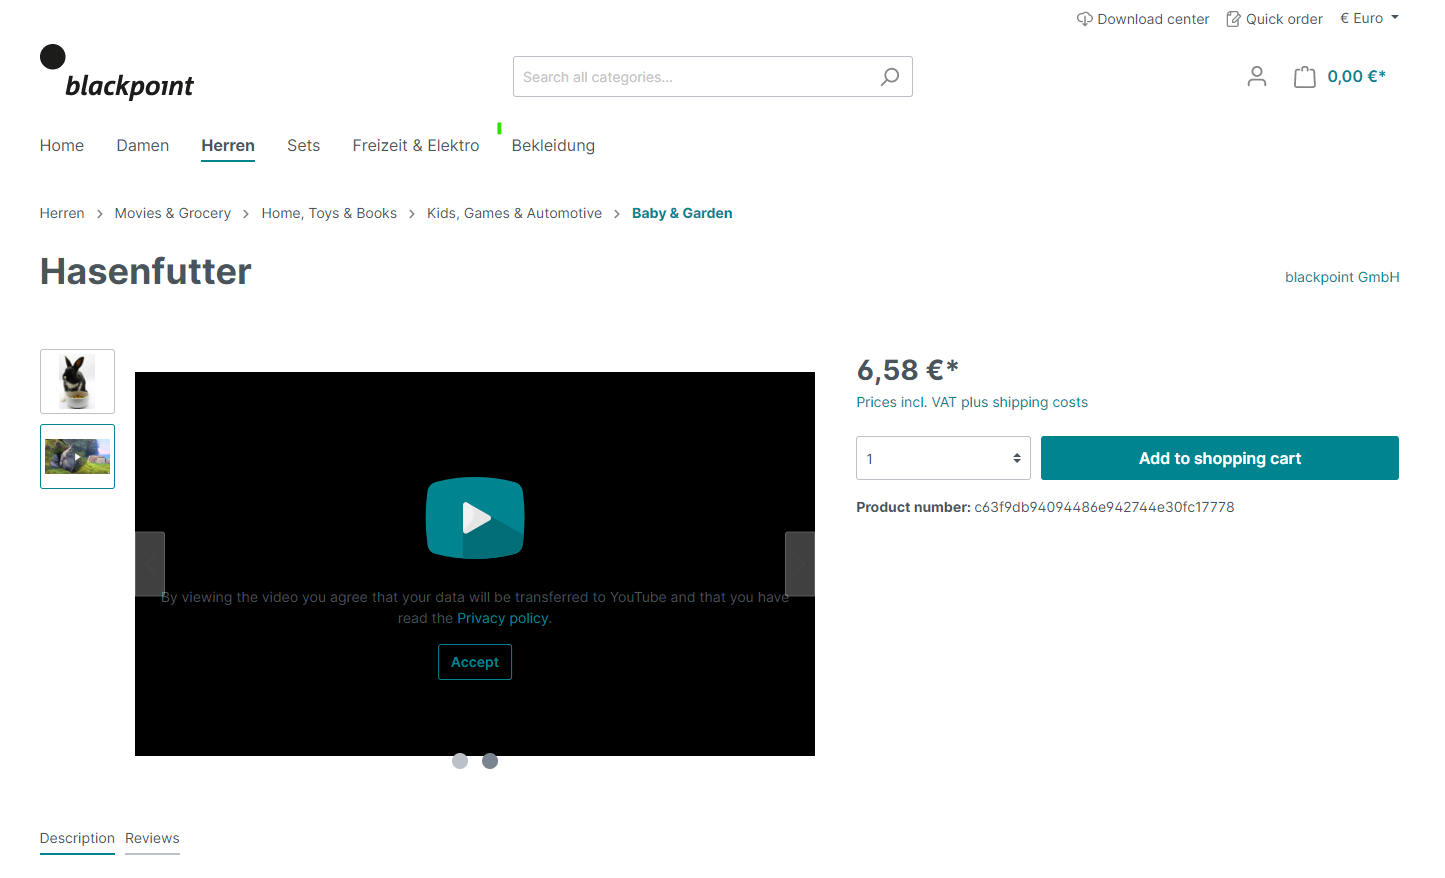This screenshot has width=1445, height=878.
Task: Open the Home menu item
Action: coord(62,145)
